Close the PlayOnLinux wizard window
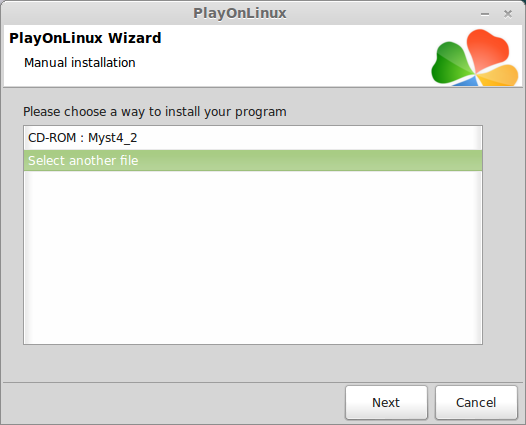The width and height of the screenshot is (526, 425). click(x=508, y=14)
